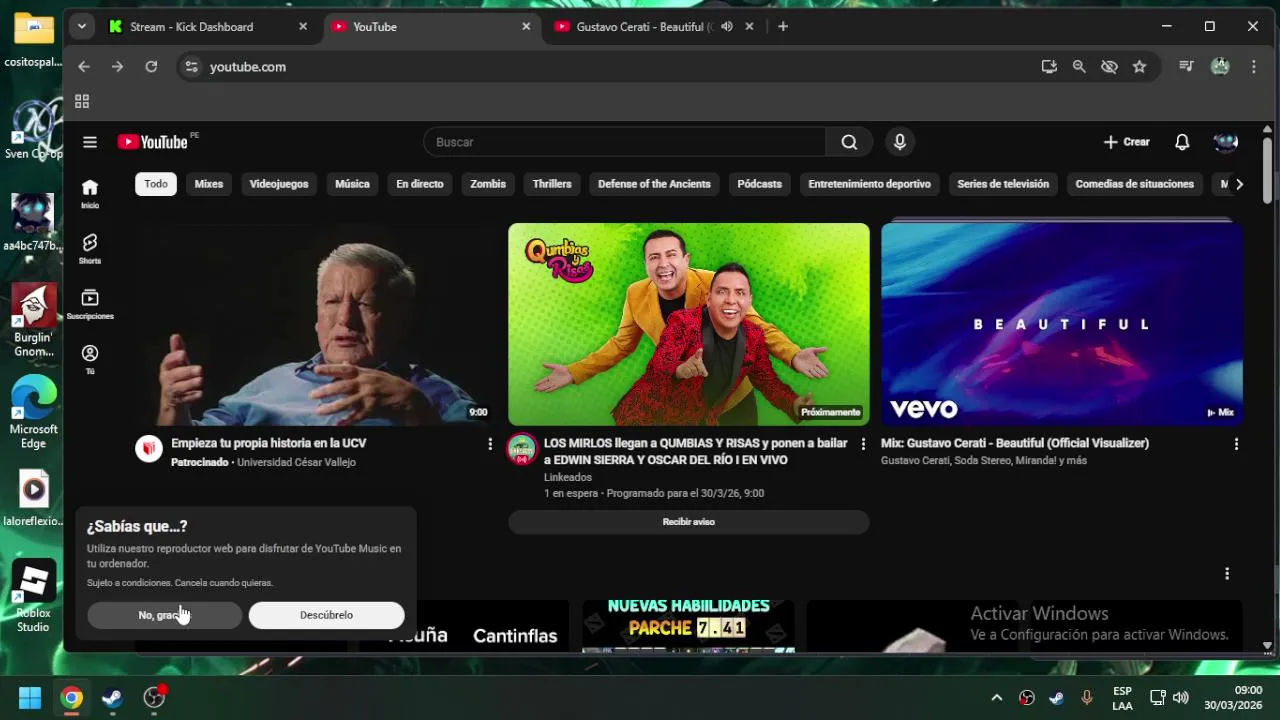Open Suscripciones in the sidebar
Viewport: 1280px width, 720px height.
[x=90, y=304]
